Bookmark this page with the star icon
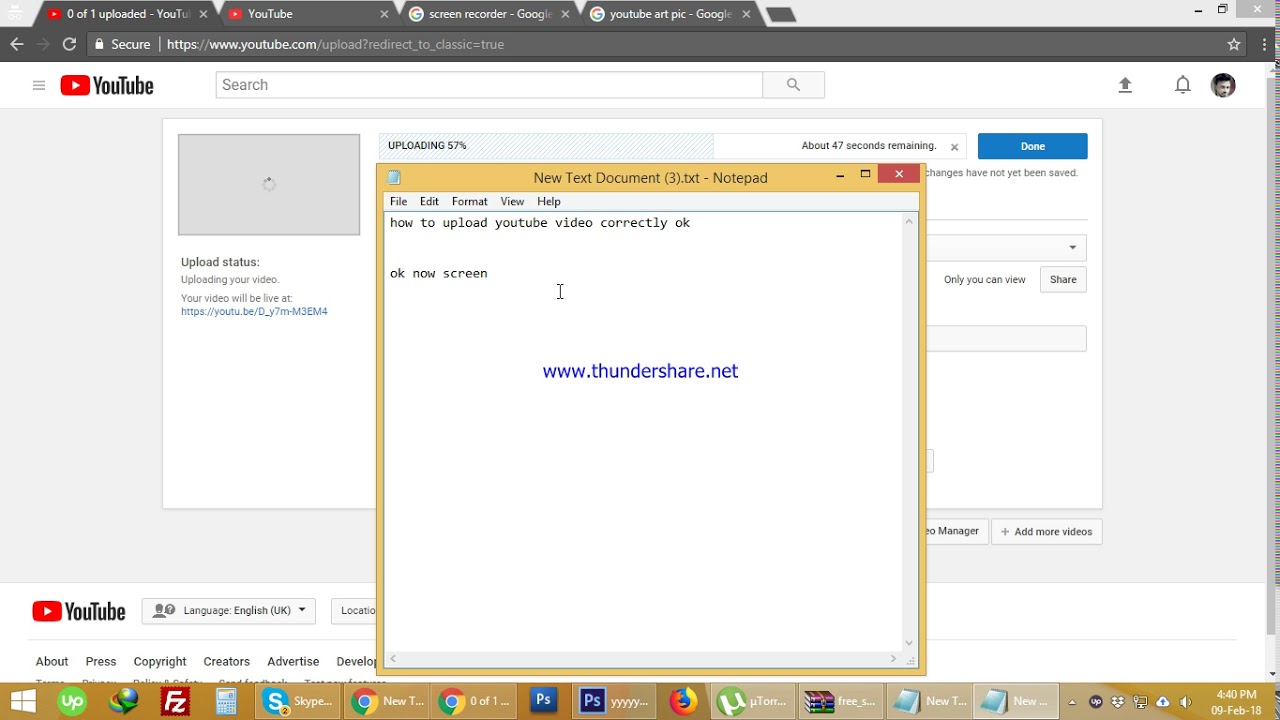This screenshot has height=720, width=1280. [1234, 44]
